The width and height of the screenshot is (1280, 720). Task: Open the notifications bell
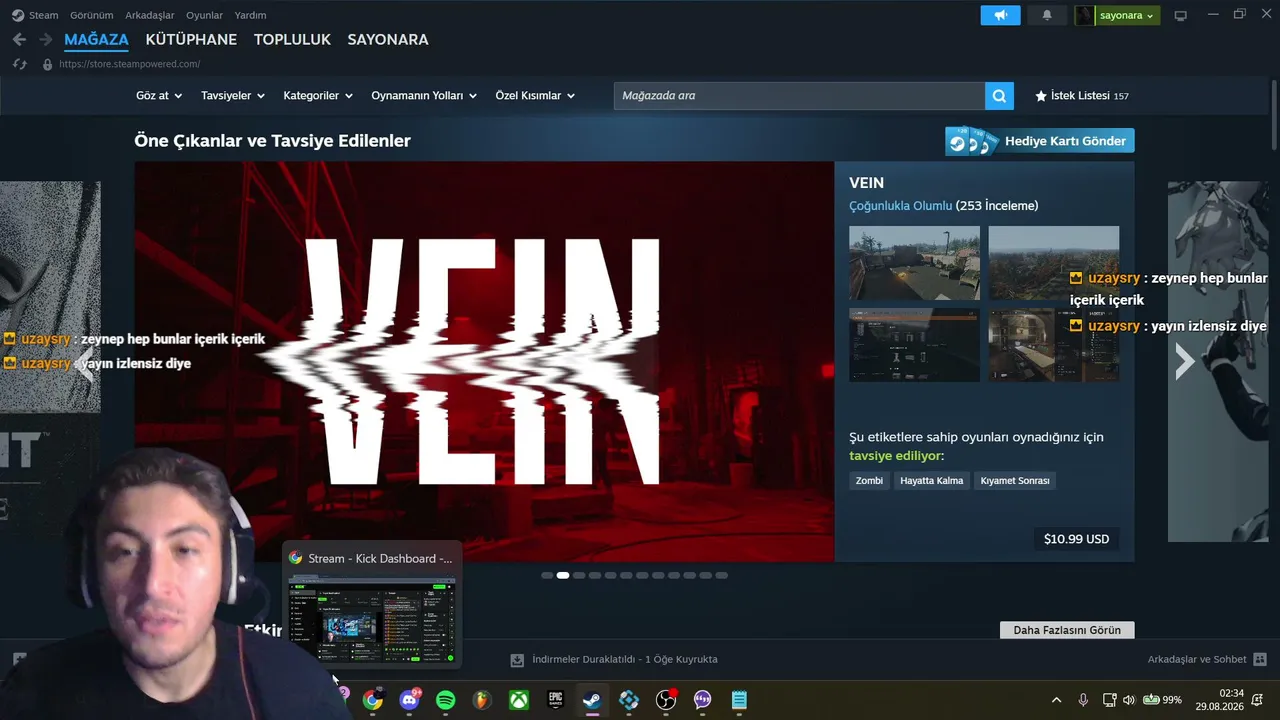tap(1047, 15)
